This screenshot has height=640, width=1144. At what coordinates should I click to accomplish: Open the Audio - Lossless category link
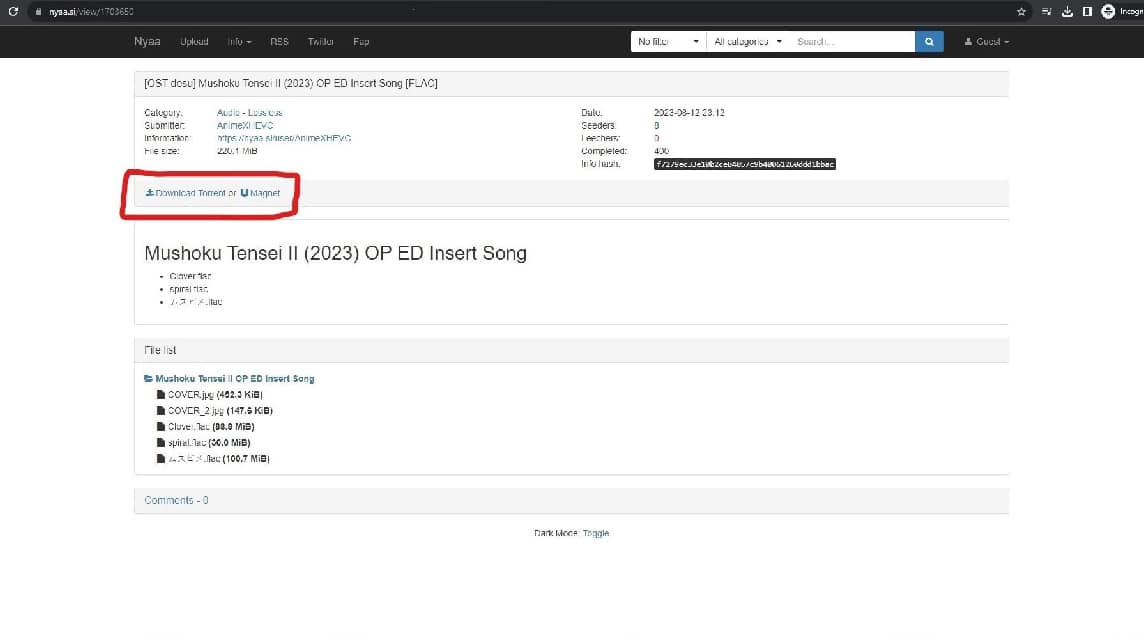[250, 112]
